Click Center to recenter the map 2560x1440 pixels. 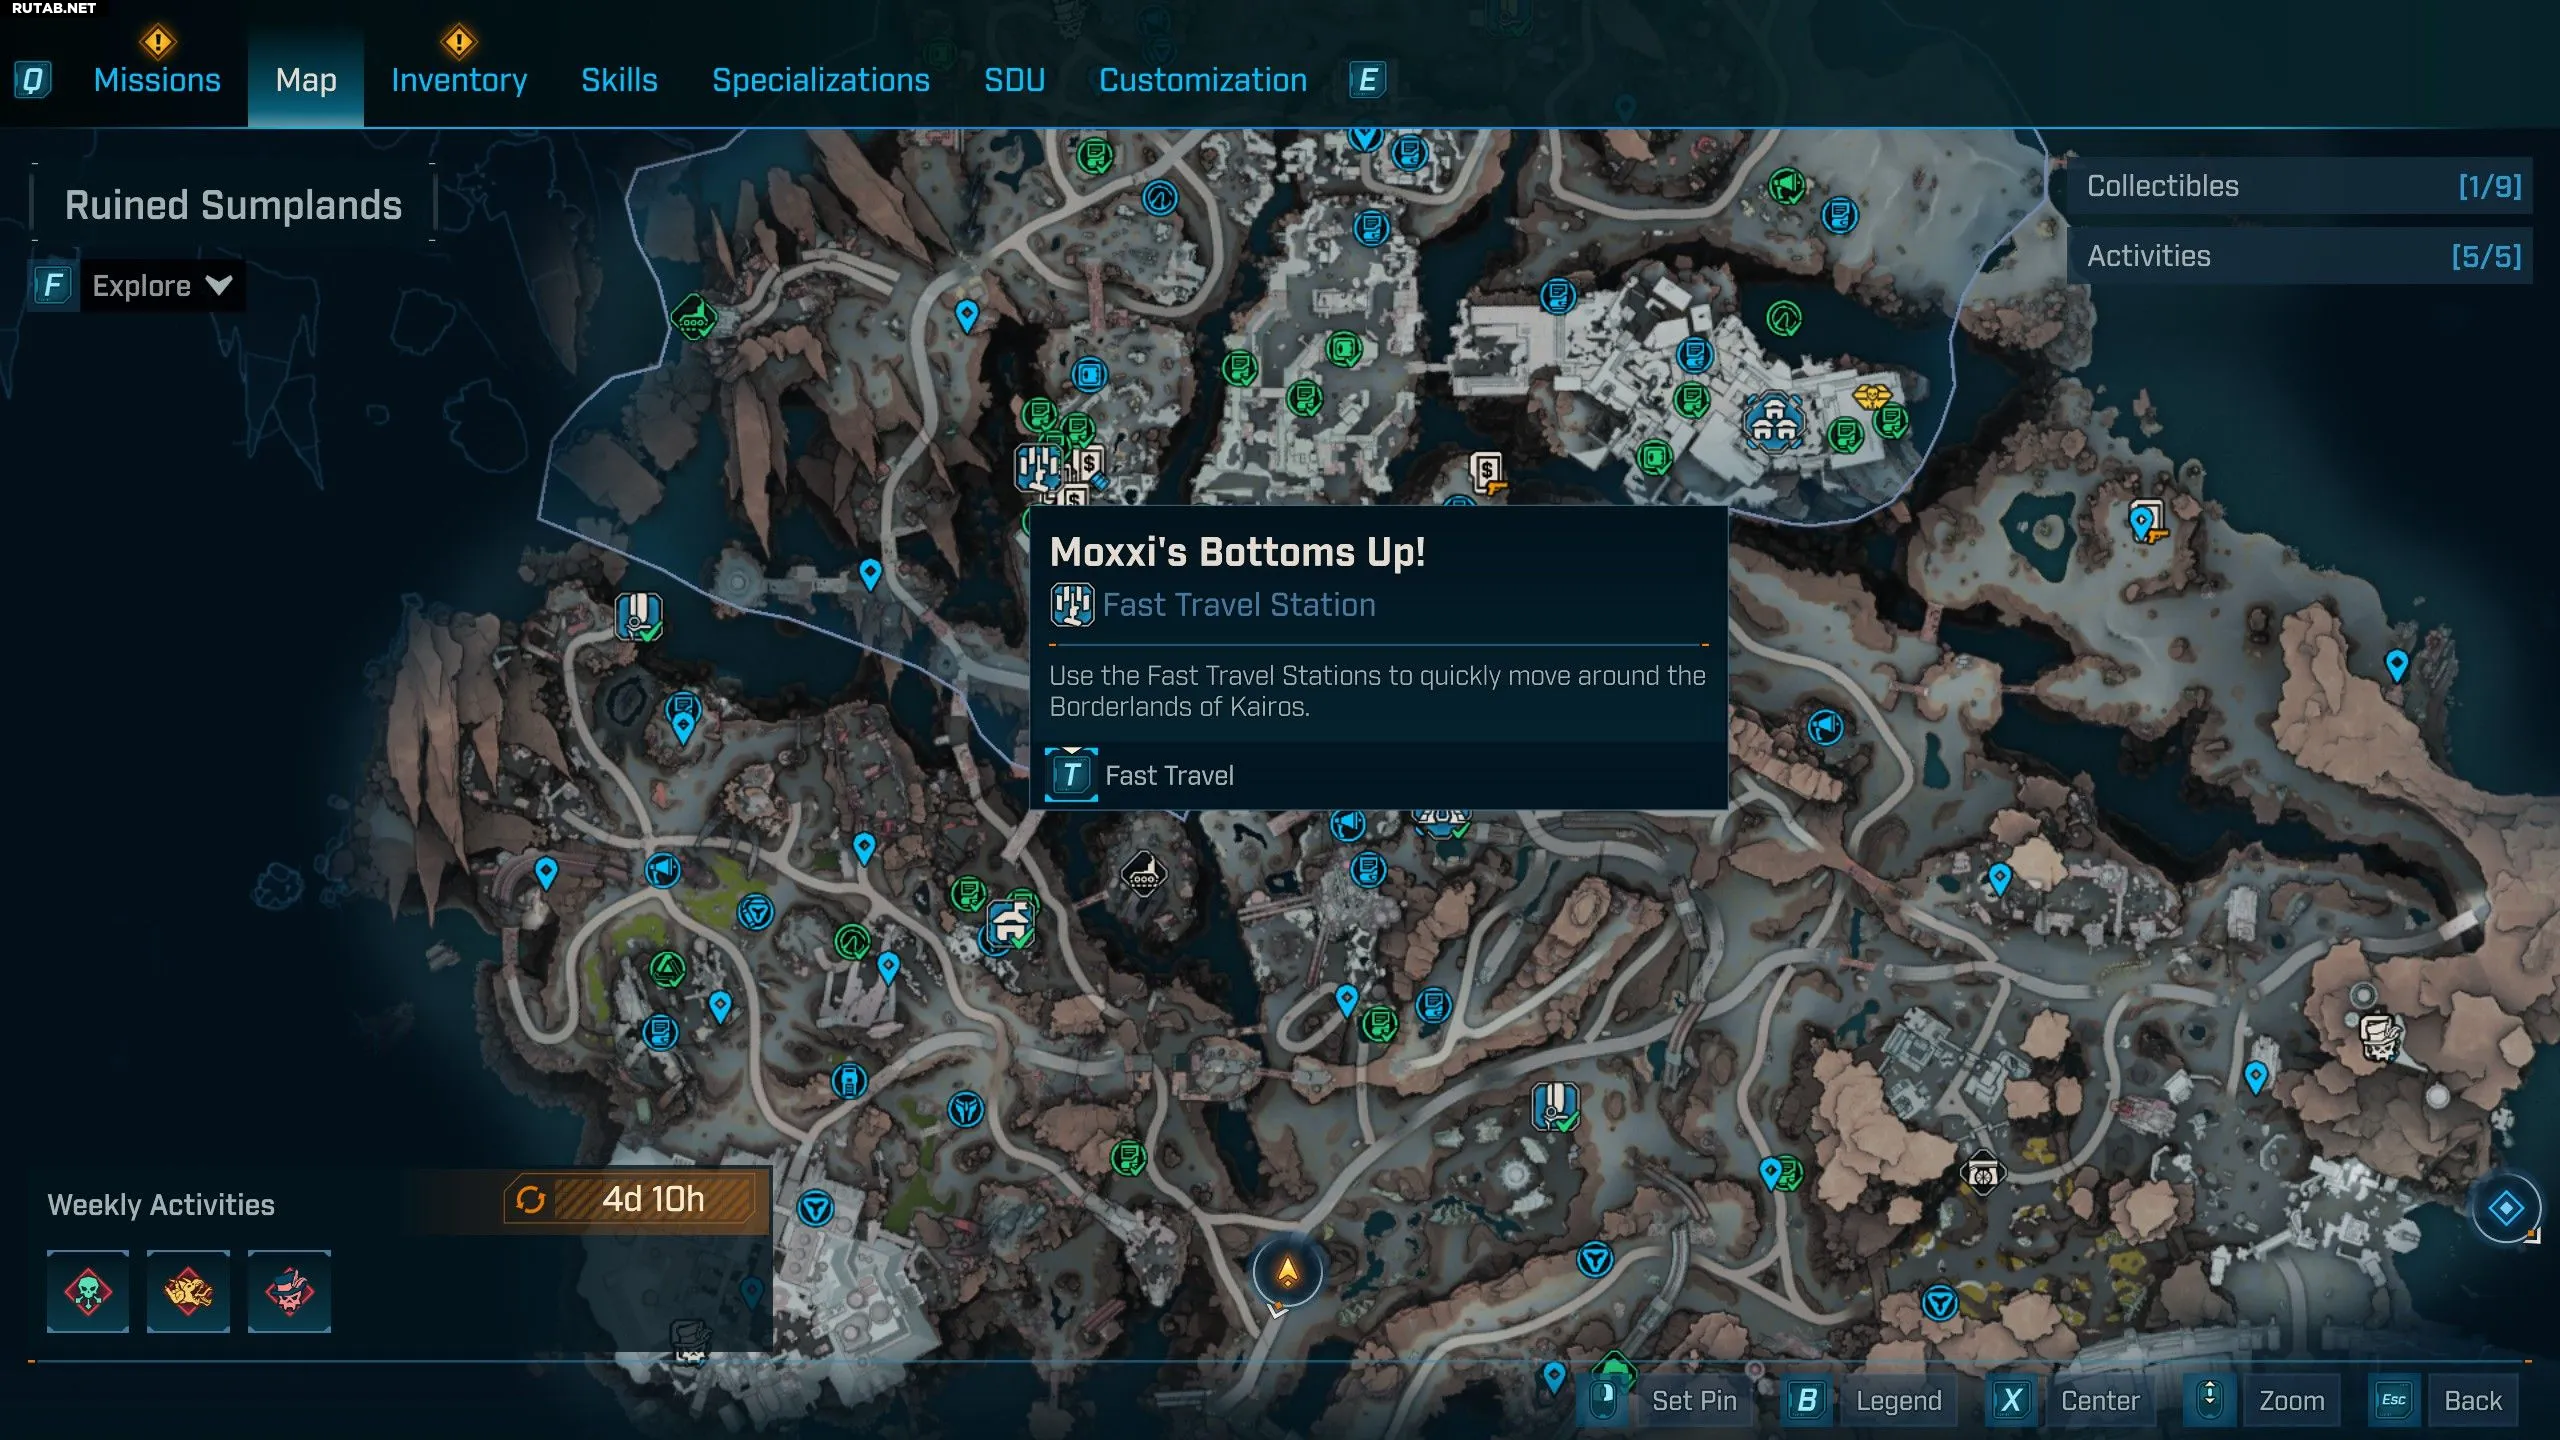[2100, 1401]
